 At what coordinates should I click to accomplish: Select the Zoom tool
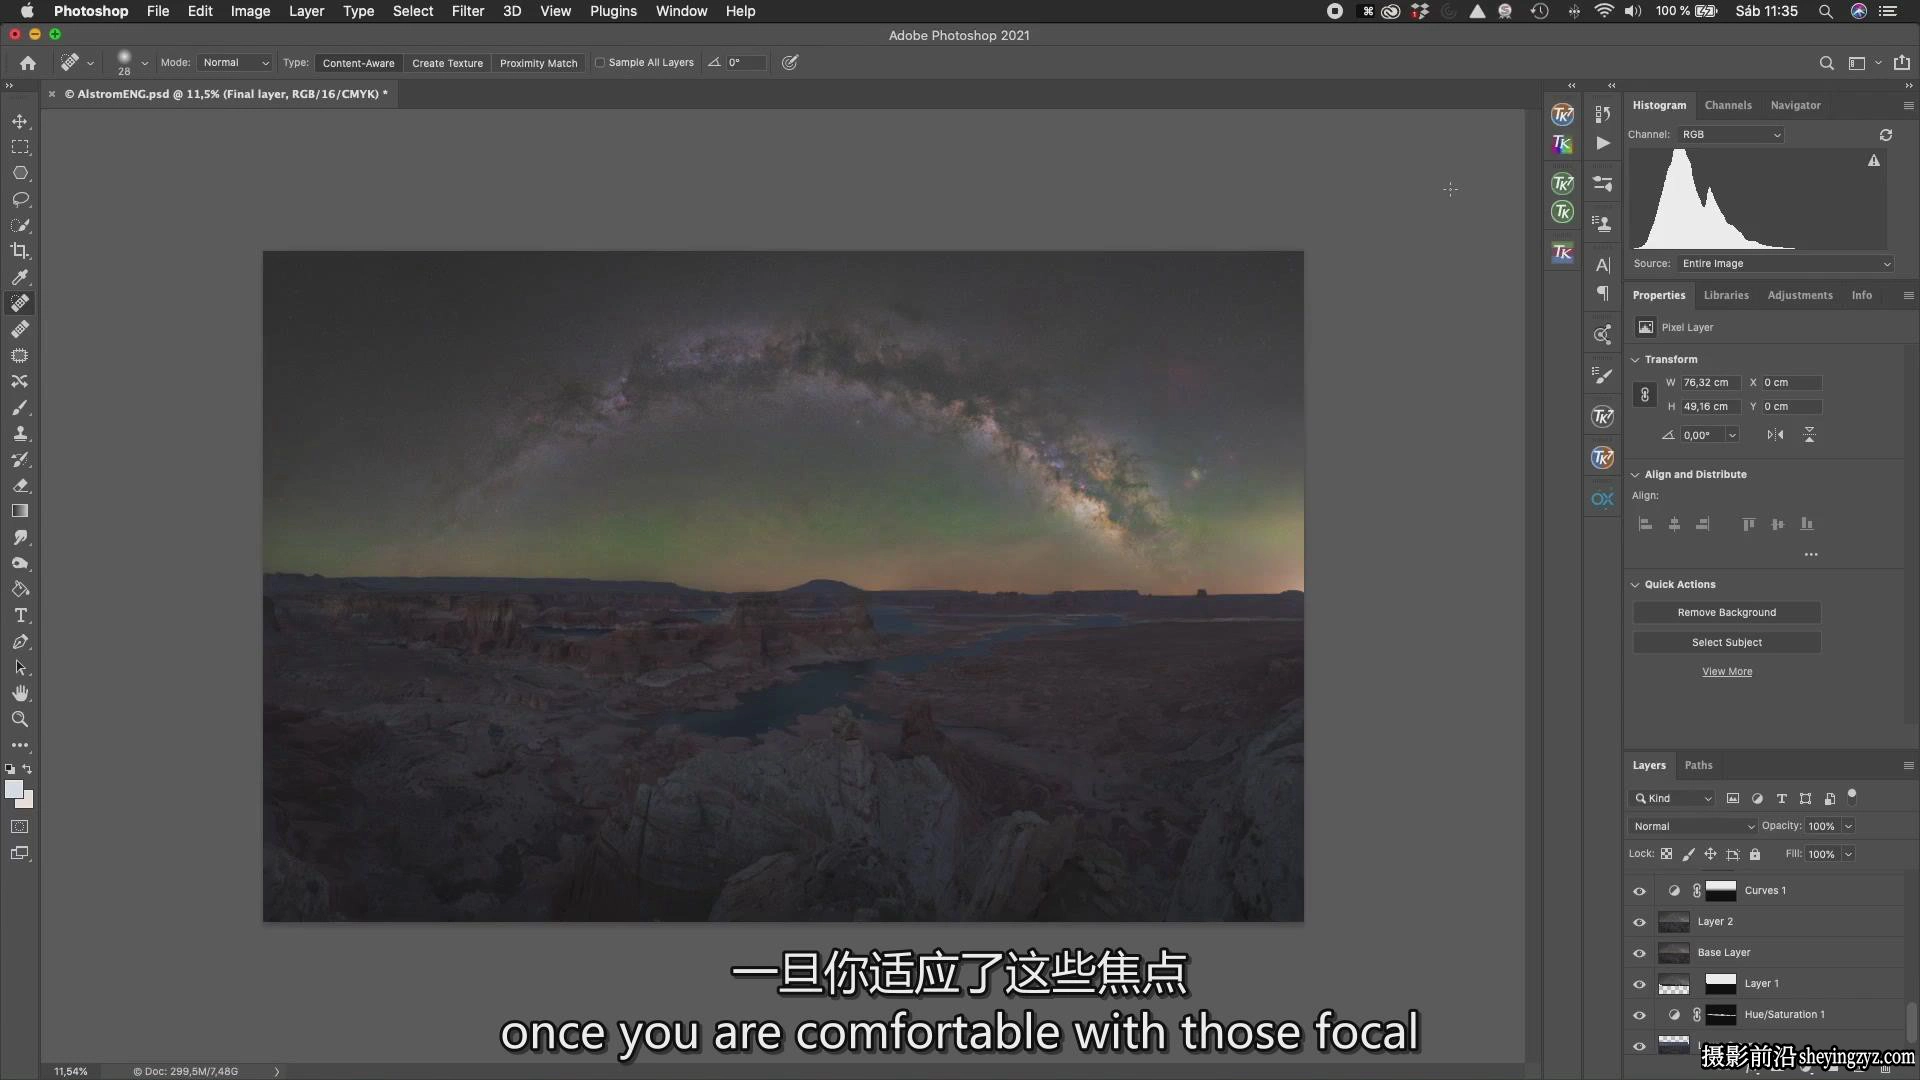[20, 719]
